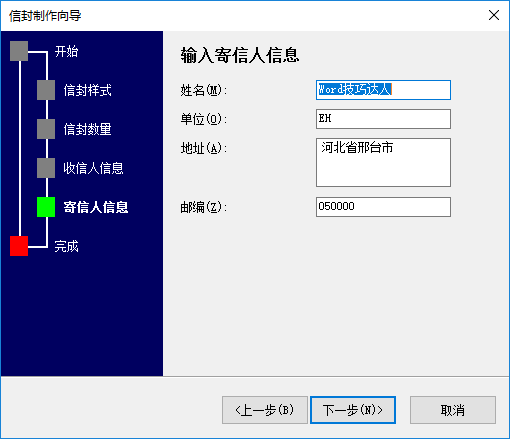
Task: Close the 信封制作向导 dialog
Action: (494, 15)
